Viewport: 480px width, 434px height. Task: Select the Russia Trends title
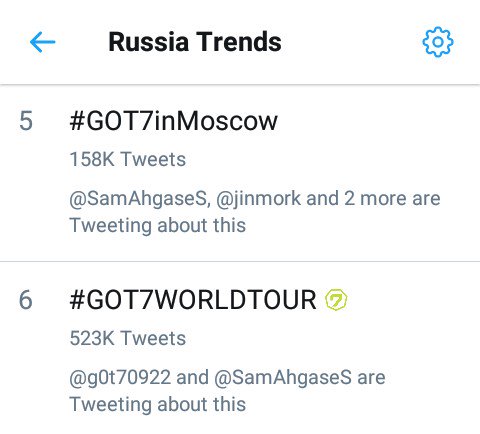tap(195, 42)
